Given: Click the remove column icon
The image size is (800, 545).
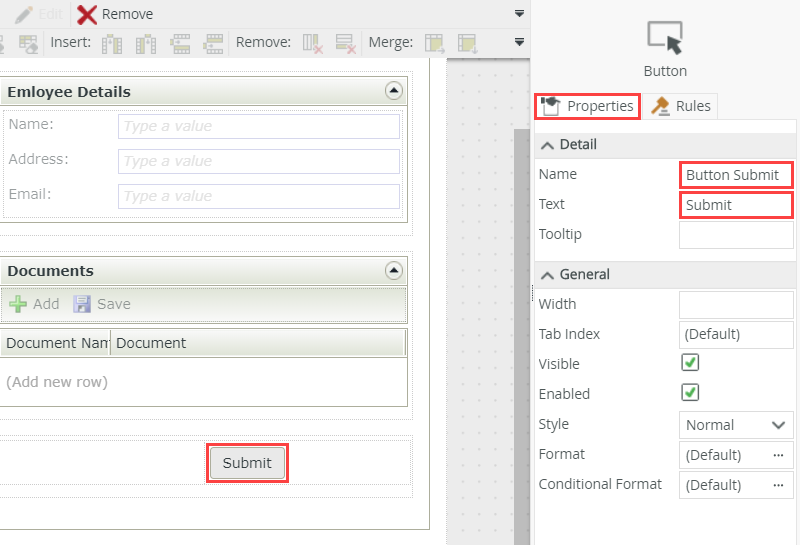Looking at the screenshot, I should tap(313, 44).
